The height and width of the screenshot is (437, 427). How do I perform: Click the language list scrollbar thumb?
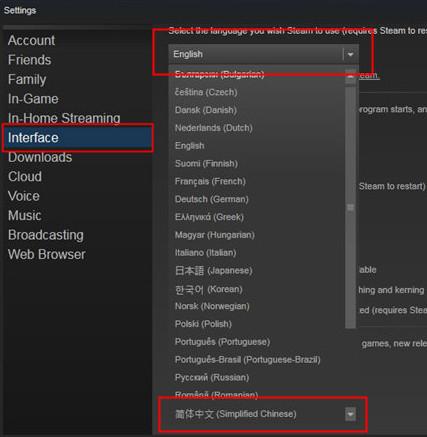350,208
